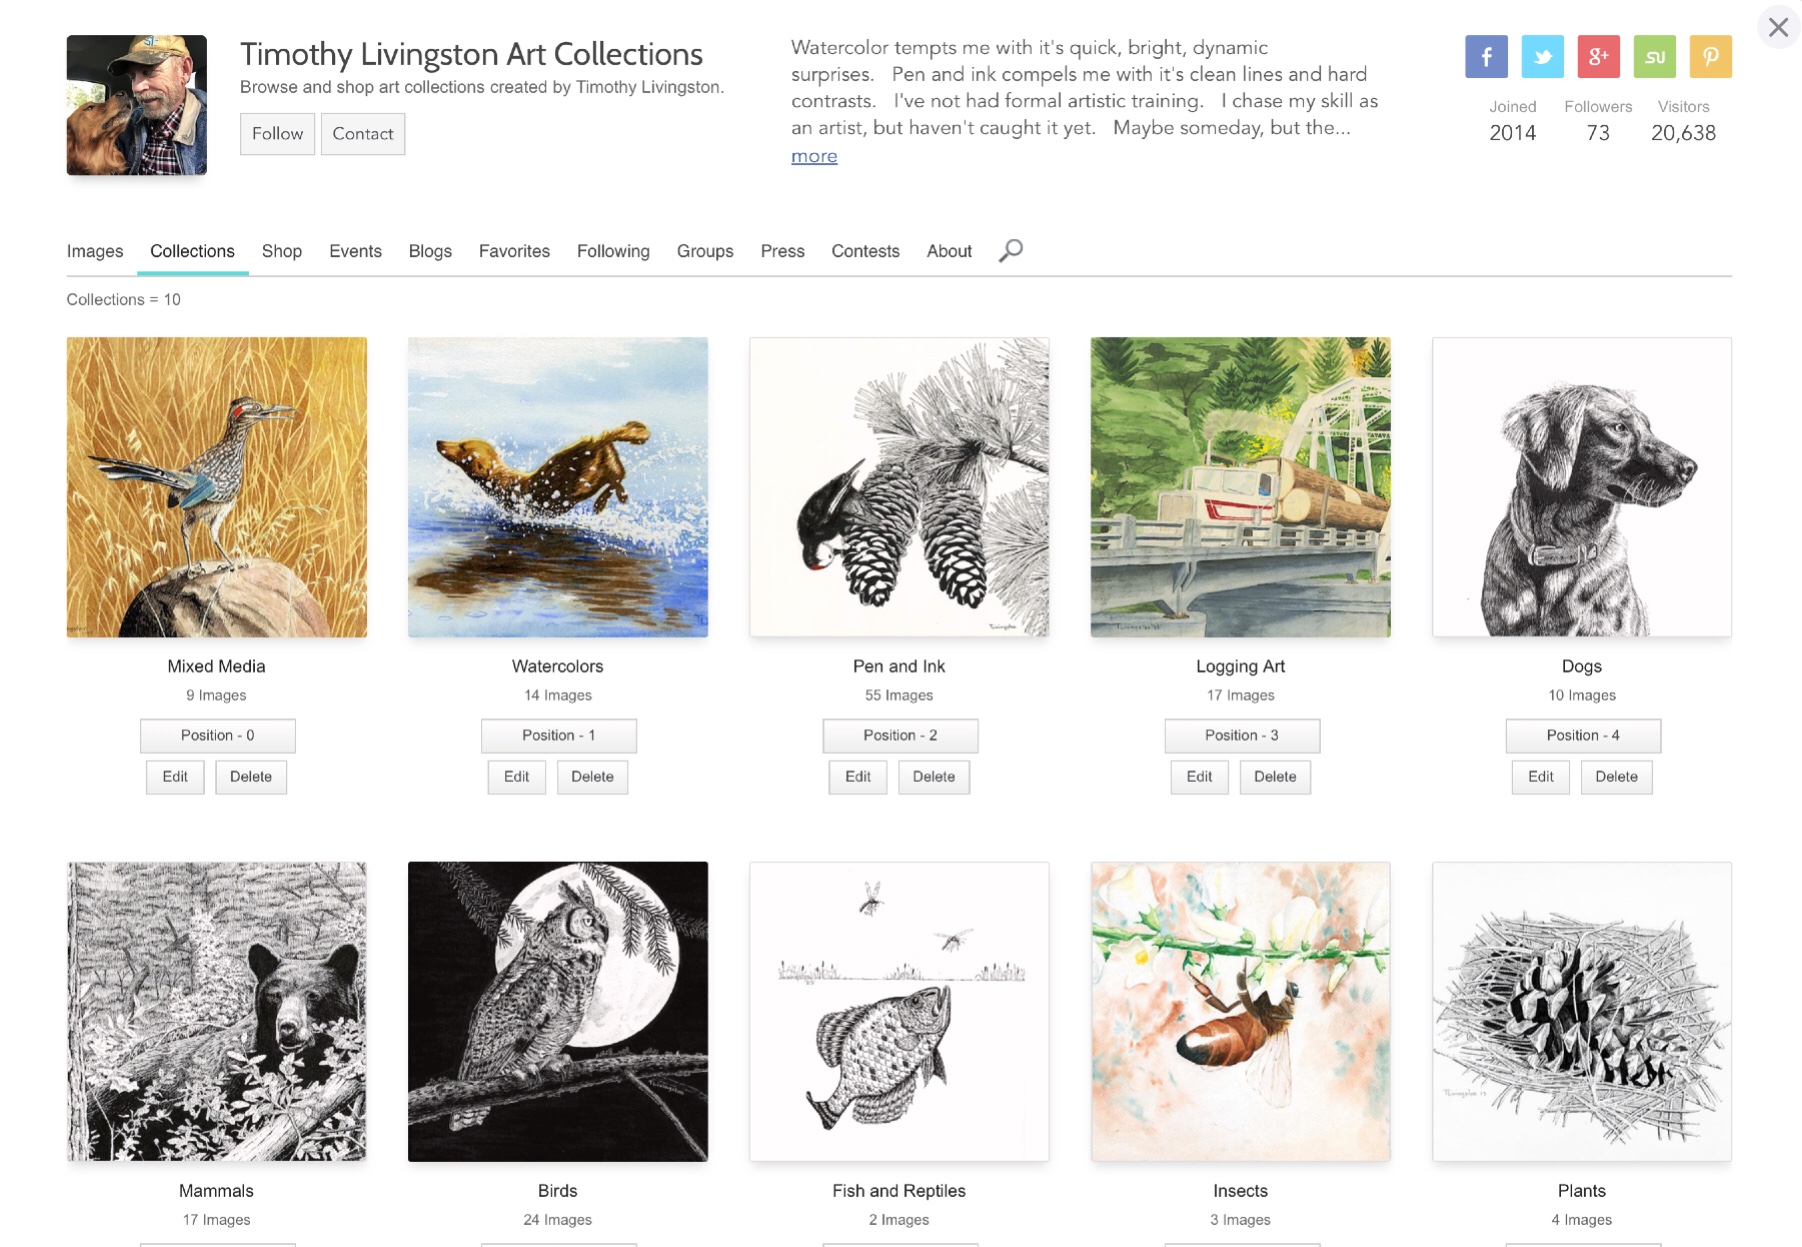Open the Position - 2 selector for Pen and Ink
The width and height of the screenshot is (1802, 1247).
click(900, 735)
